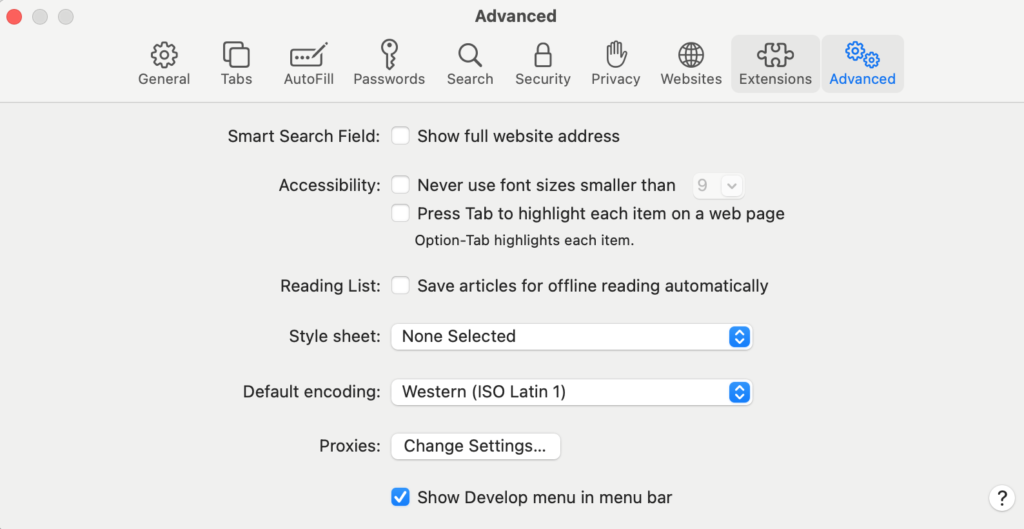Enable Save articles for offline reading

point(400,285)
